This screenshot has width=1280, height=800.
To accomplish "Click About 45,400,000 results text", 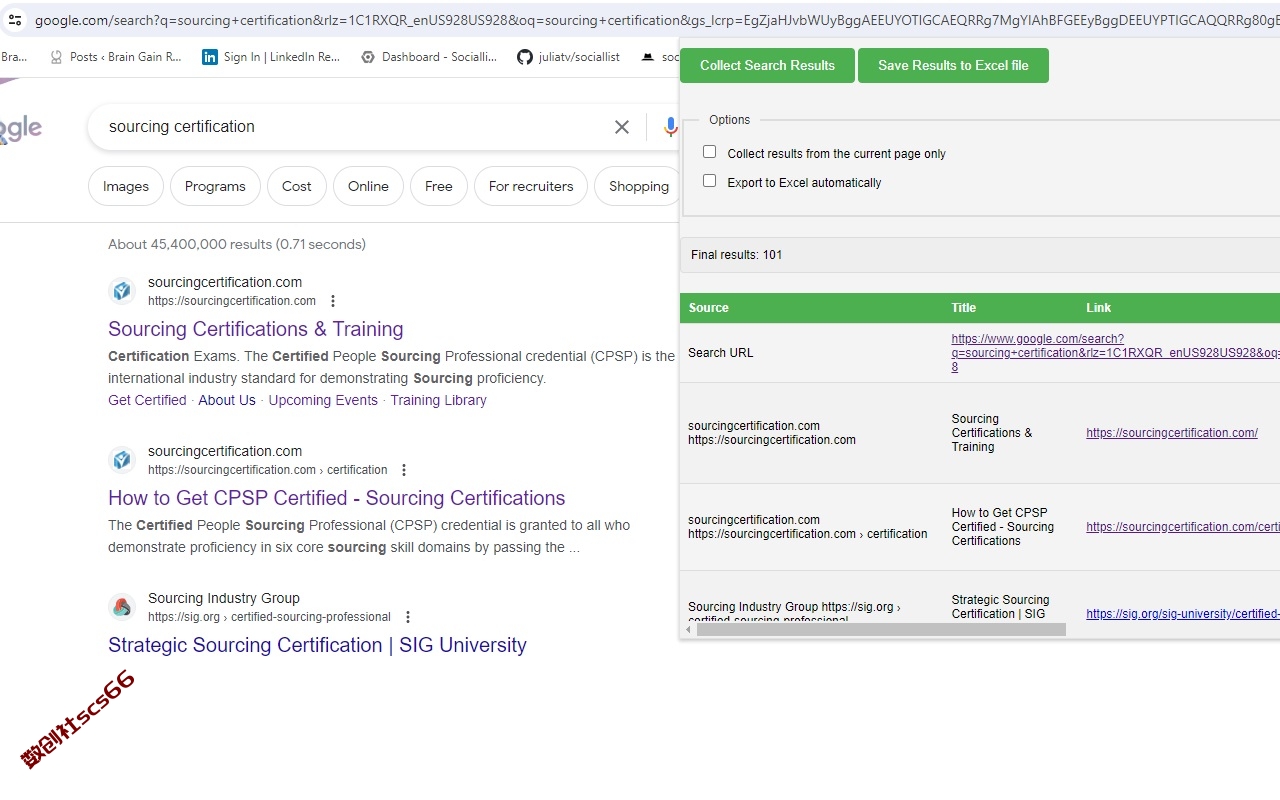I will 237,244.
